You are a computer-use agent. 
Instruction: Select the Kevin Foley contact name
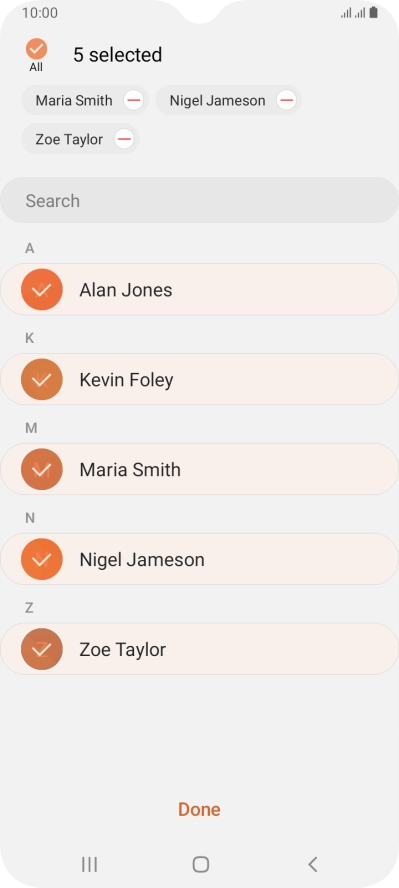pyautogui.click(x=126, y=380)
